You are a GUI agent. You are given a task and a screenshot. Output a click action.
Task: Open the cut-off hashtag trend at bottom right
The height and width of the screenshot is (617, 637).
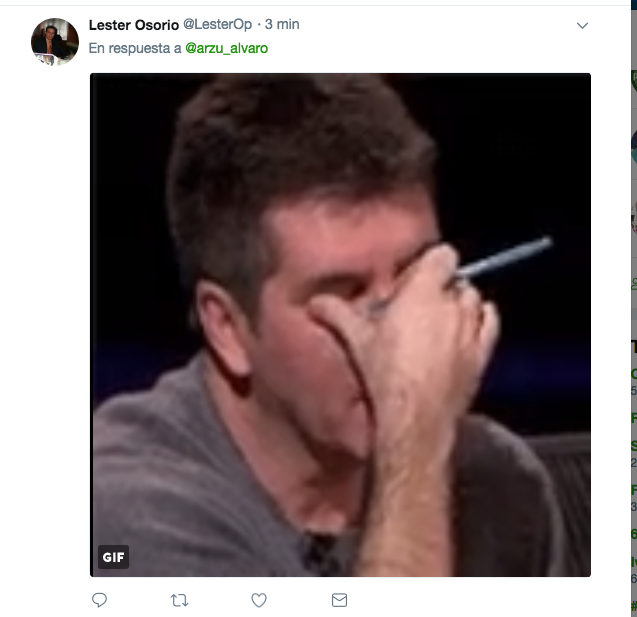tap(634, 606)
